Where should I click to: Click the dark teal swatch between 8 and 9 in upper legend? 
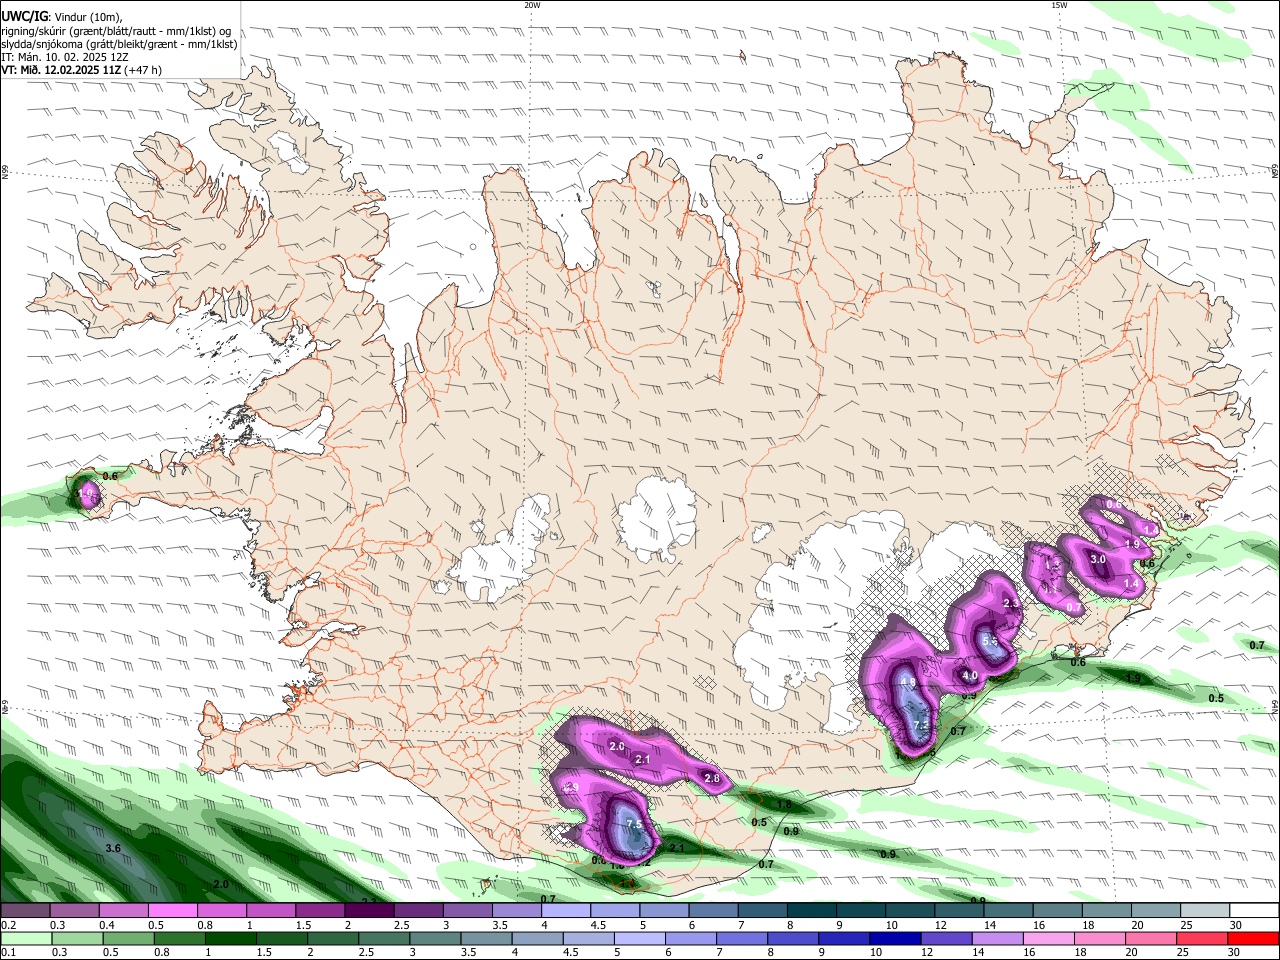coord(811,911)
